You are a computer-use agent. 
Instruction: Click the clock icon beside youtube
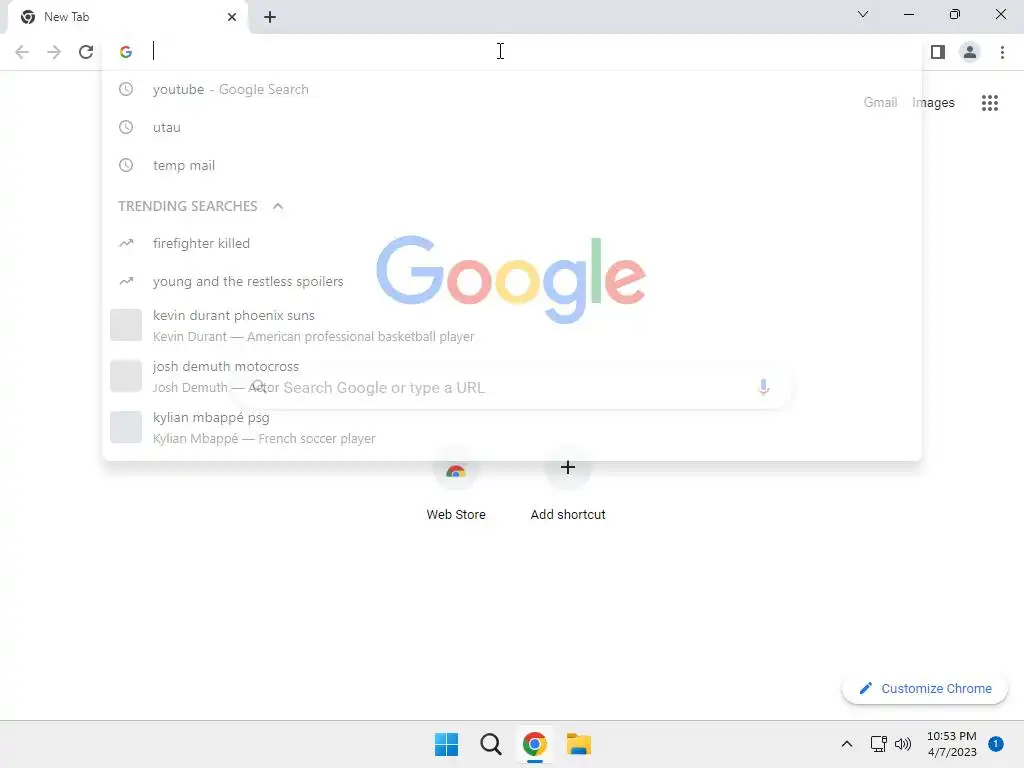[x=126, y=89]
